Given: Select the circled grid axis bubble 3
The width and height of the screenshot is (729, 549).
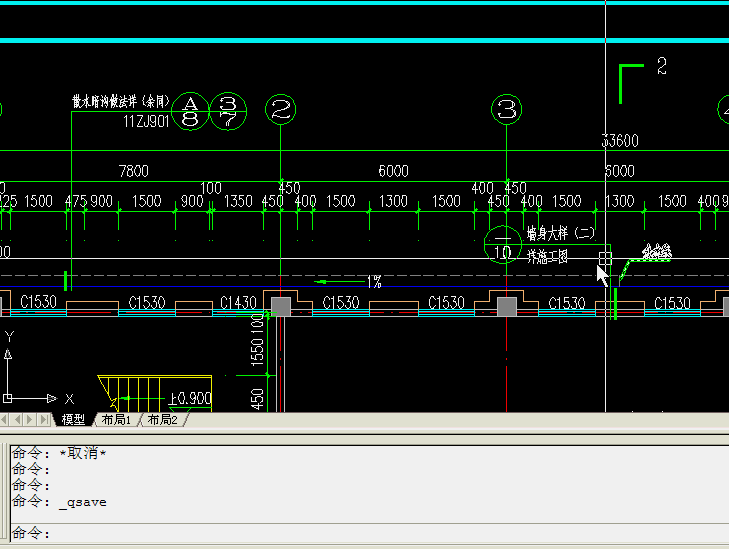Looking at the screenshot, I should coord(507,109).
